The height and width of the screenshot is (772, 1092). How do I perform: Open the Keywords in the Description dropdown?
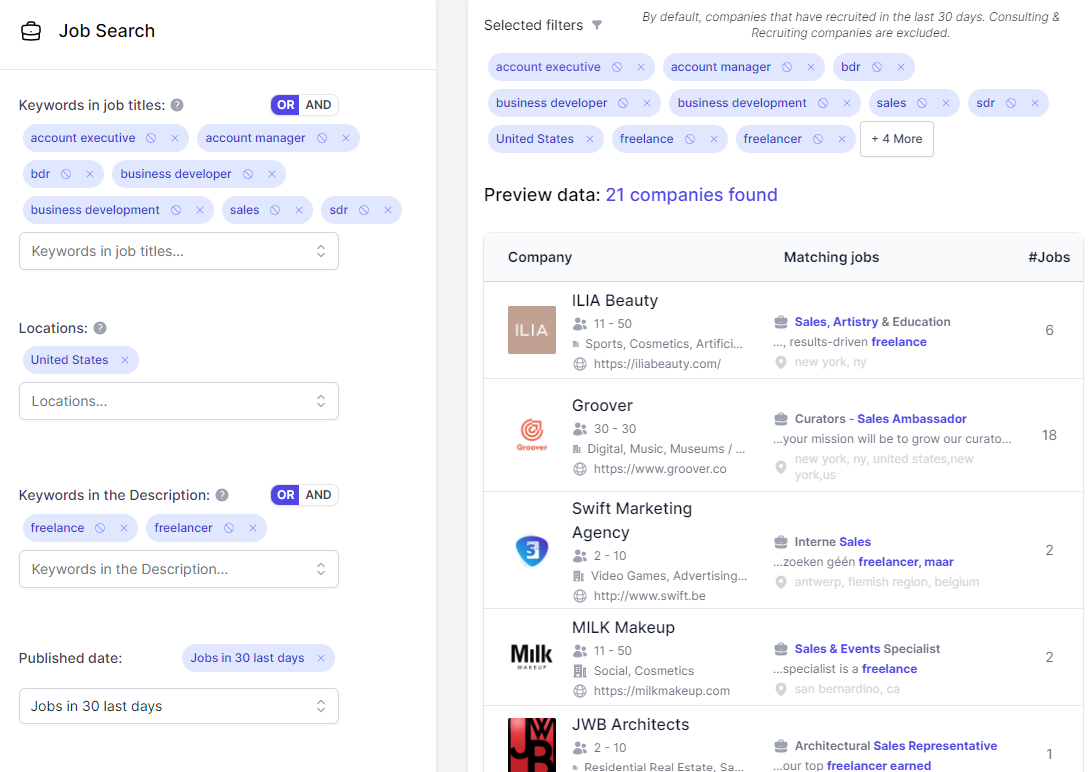[x=179, y=569]
